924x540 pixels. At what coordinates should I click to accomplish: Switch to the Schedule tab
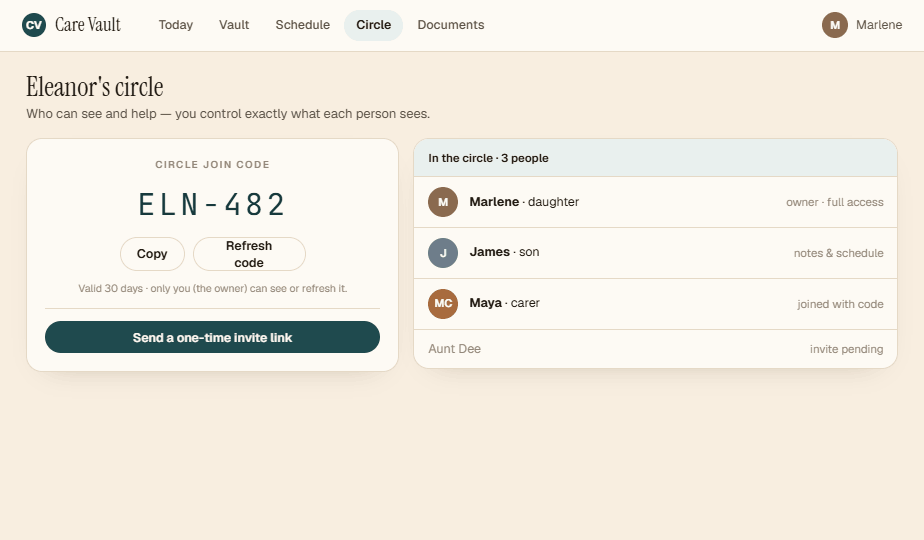[302, 25]
